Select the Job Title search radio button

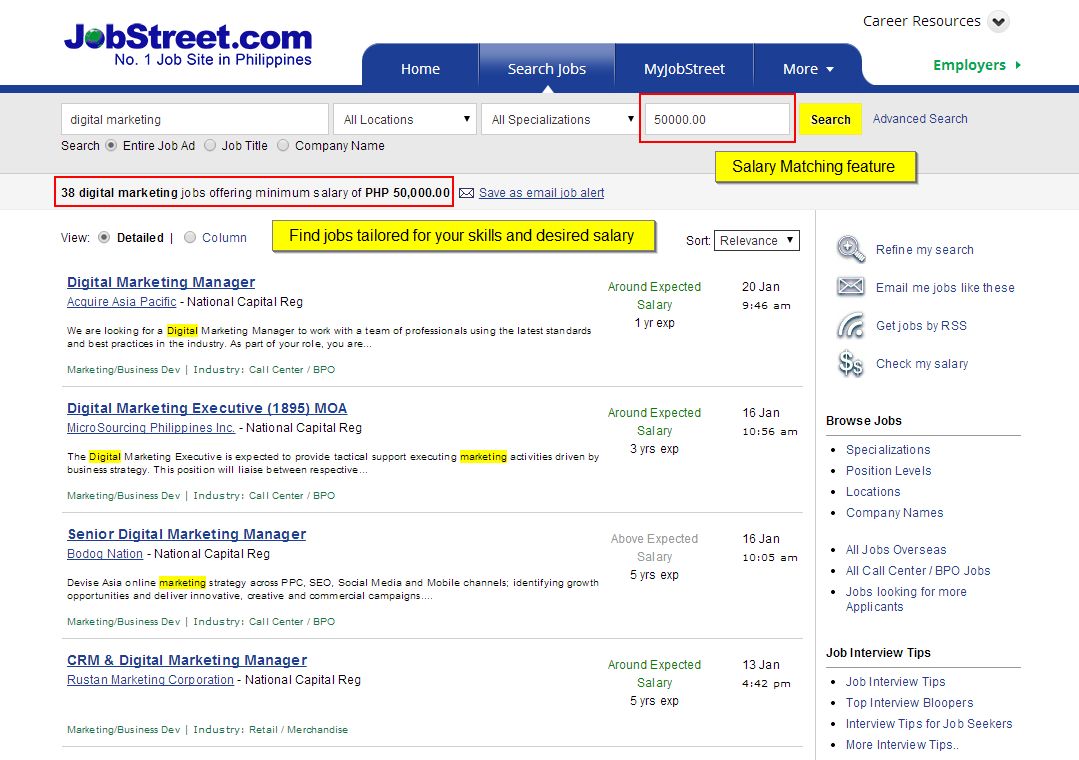pyautogui.click(x=210, y=145)
